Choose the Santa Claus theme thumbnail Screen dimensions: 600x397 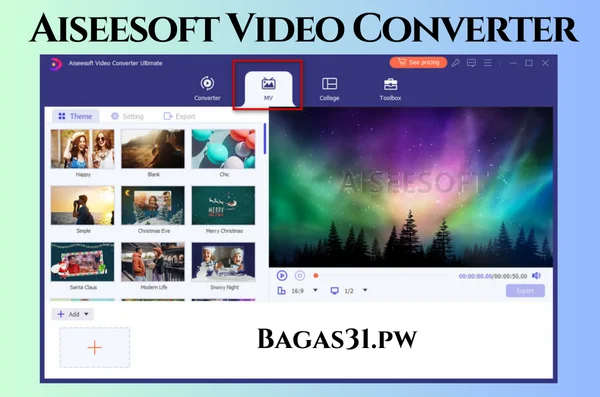click(x=83, y=261)
